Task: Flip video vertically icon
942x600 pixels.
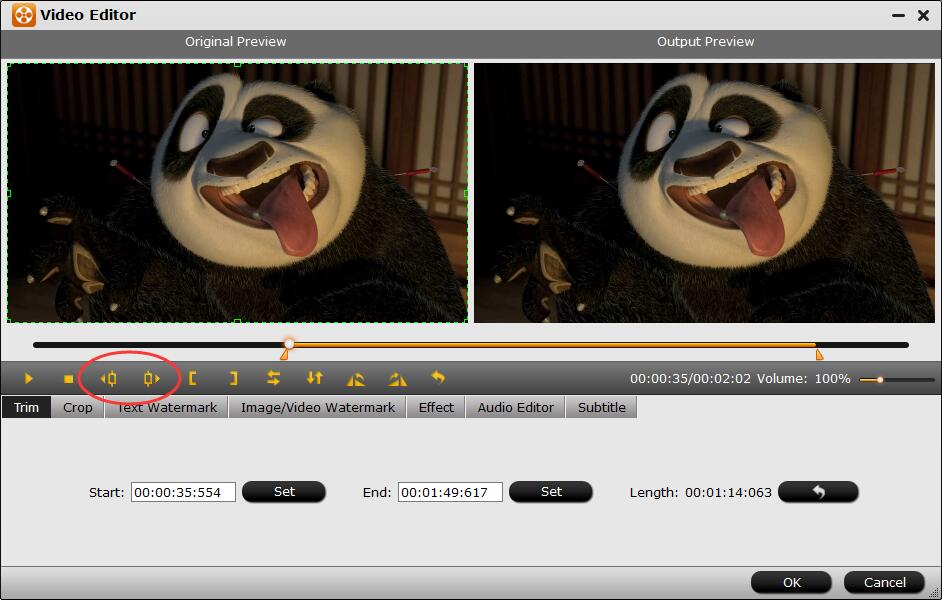Action: [x=315, y=379]
